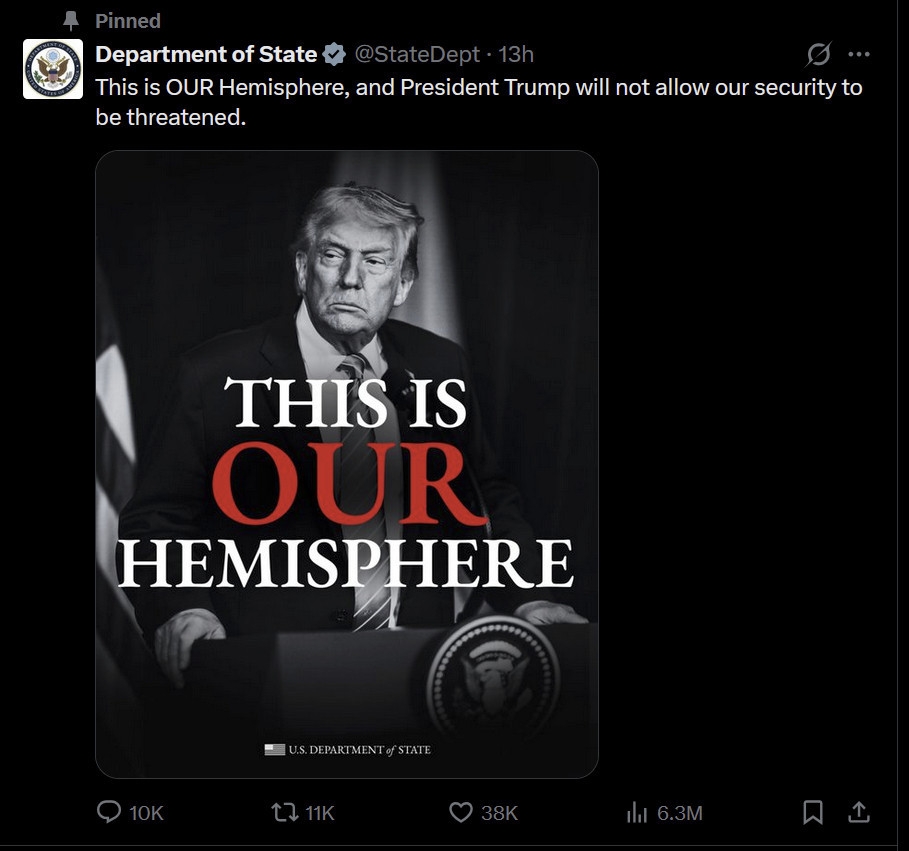Like the post with the heart icon

point(460,812)
